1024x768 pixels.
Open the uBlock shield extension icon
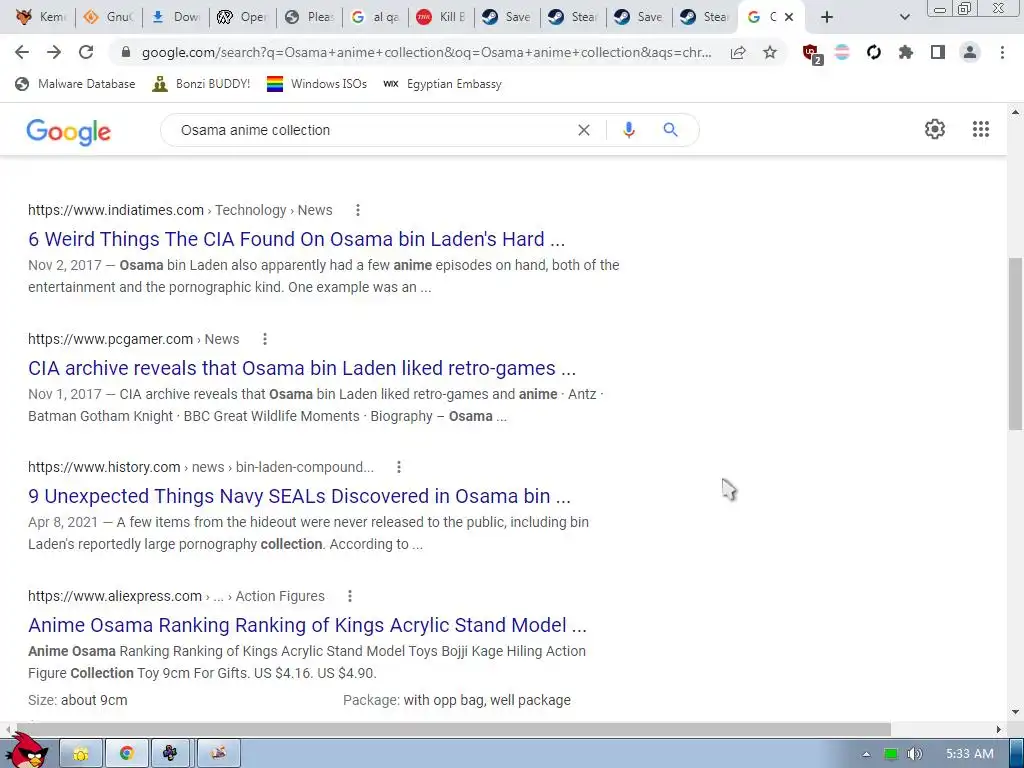[x=812, y=54]
